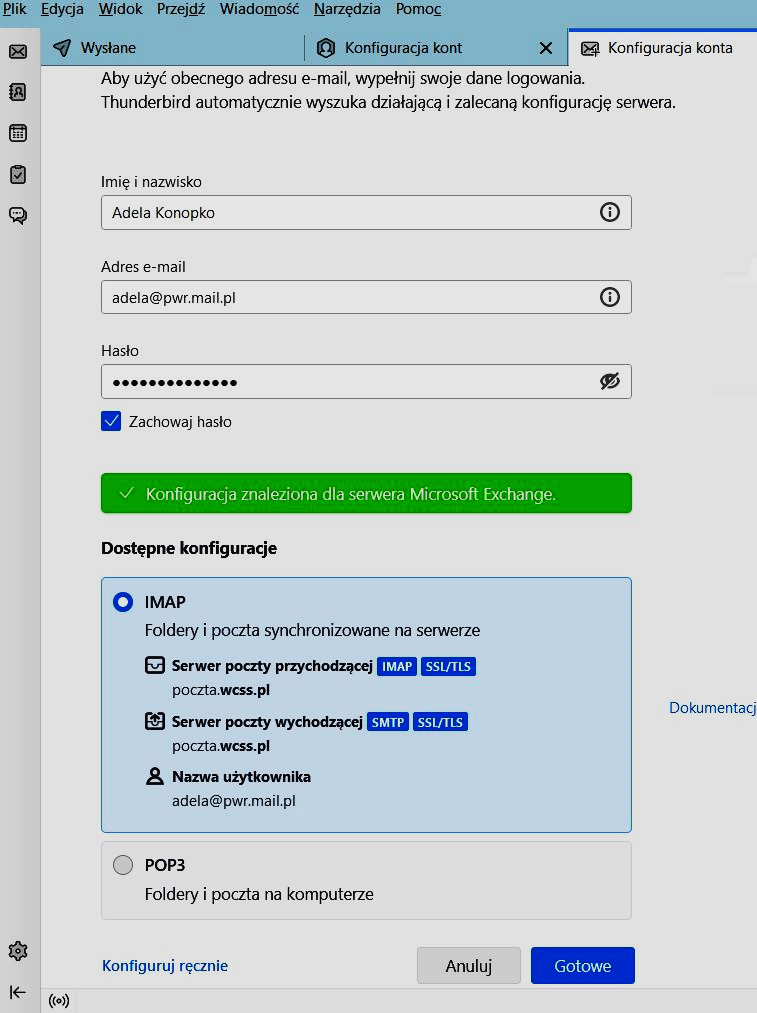Select the IMAP configuration option
The width and height of the screenshot is (757, 1013).
123,602
